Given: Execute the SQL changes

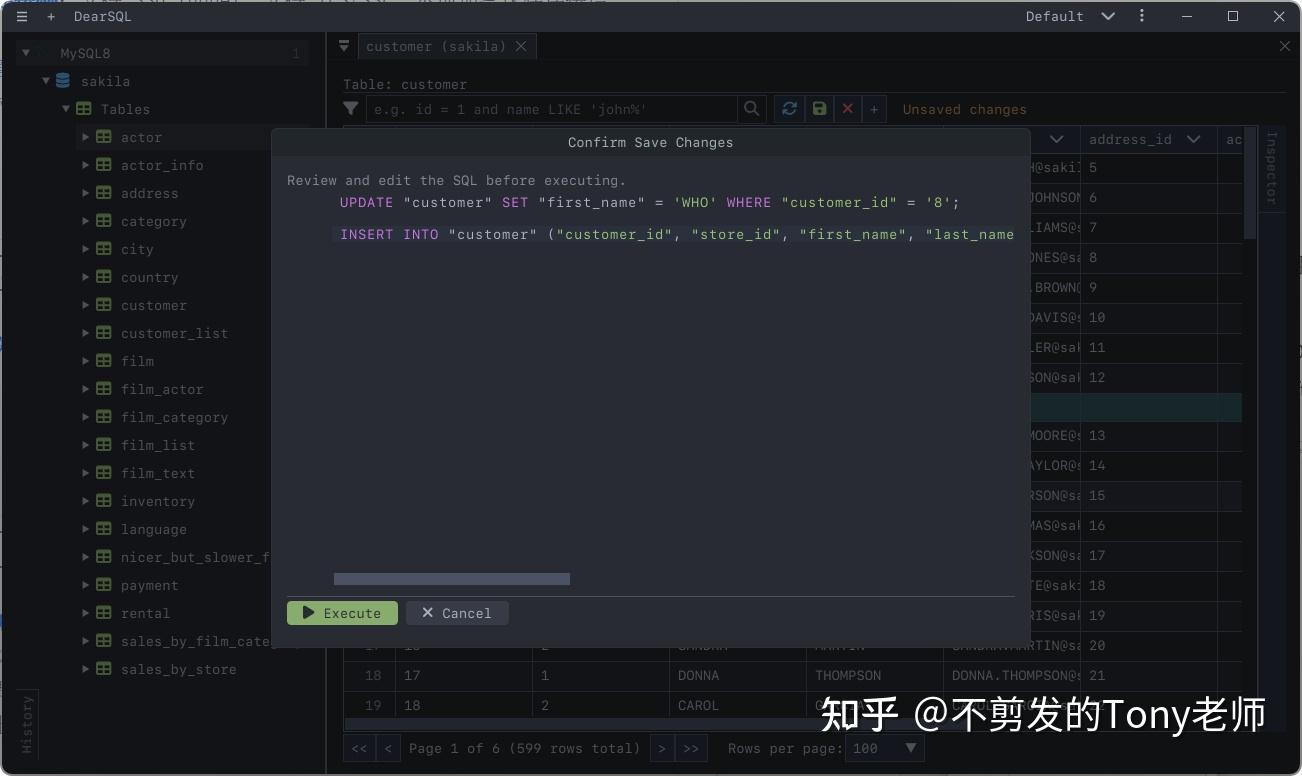Looking at the screenshot, I should pyautogui.click(x=342, y=613).
